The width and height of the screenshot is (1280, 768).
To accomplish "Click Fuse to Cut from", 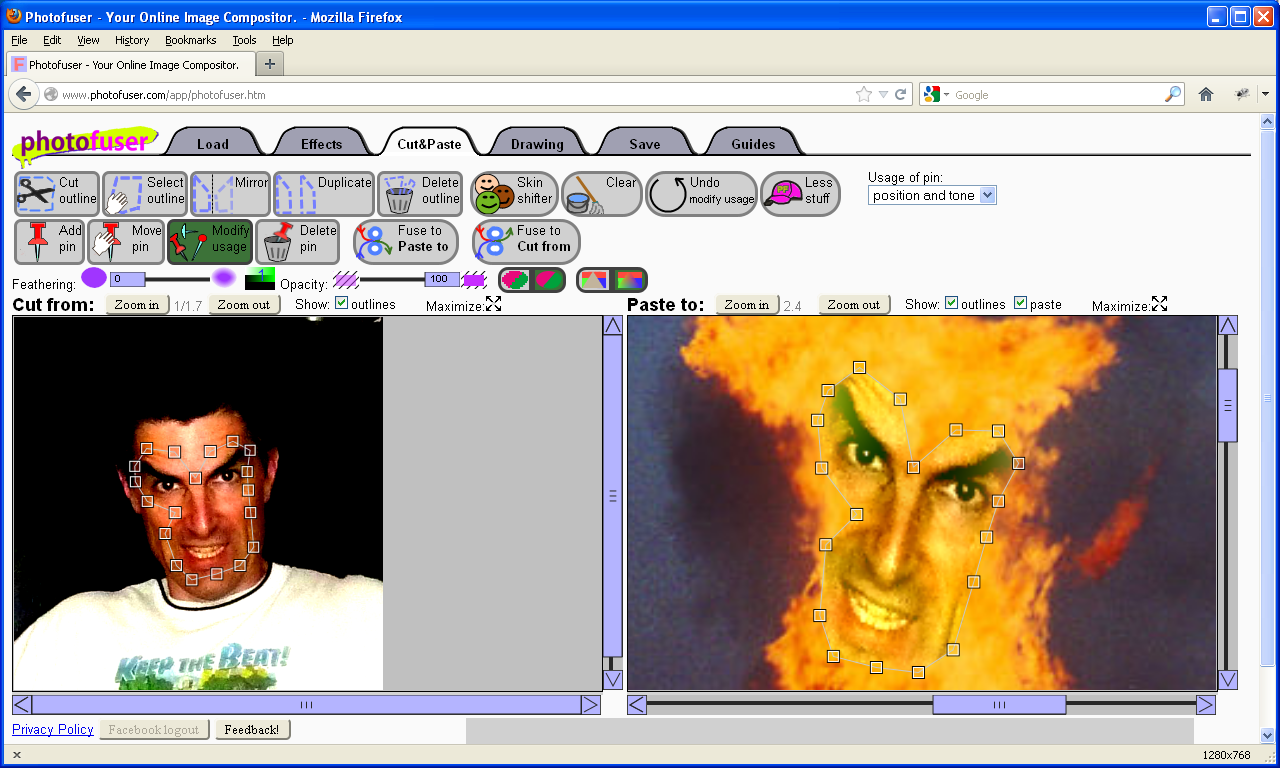I will 526,242.
